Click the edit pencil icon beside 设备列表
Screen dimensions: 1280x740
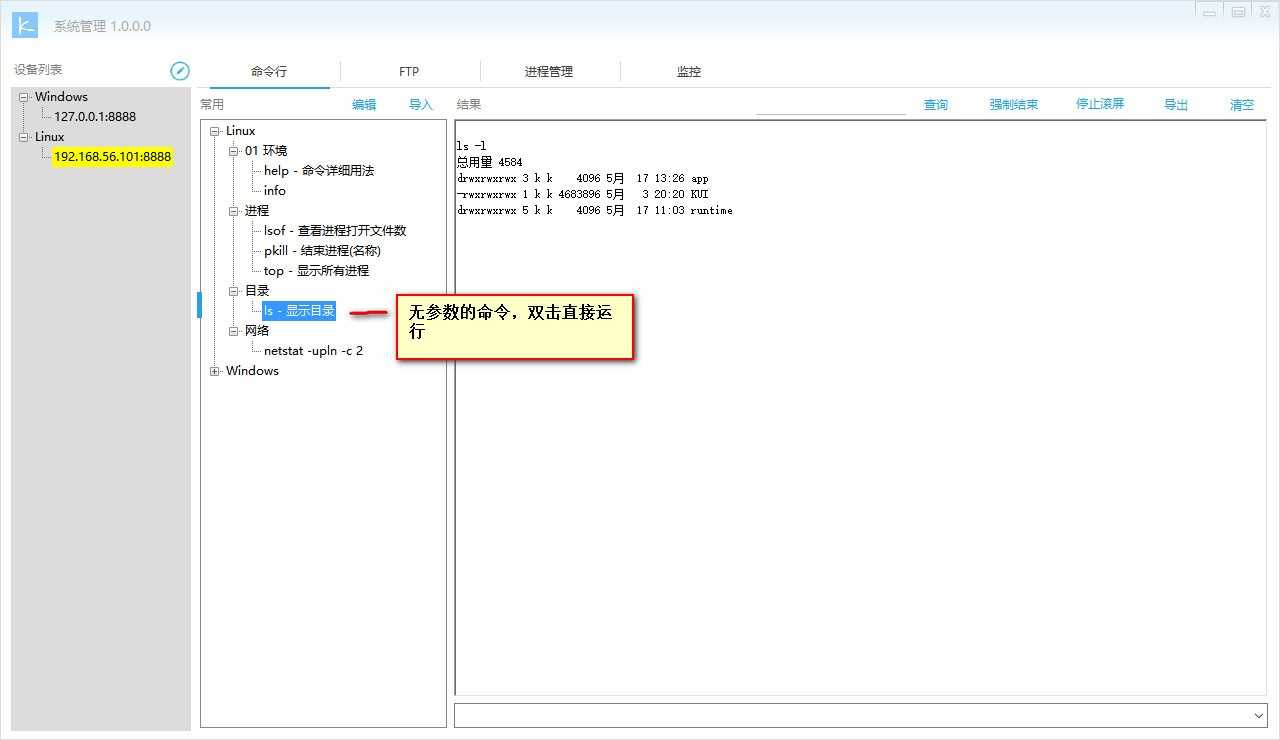coord(180,70)
